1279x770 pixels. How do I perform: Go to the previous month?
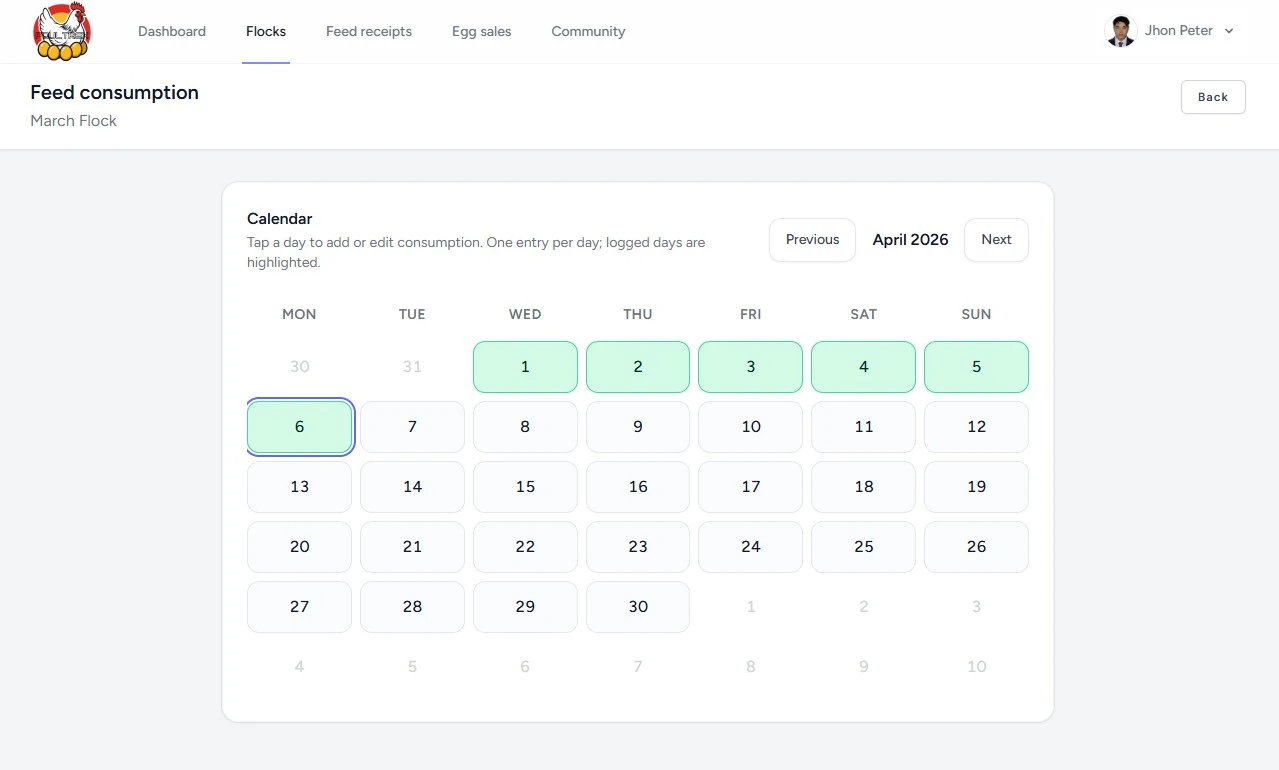pyautogui.click(x=811, y=240)
